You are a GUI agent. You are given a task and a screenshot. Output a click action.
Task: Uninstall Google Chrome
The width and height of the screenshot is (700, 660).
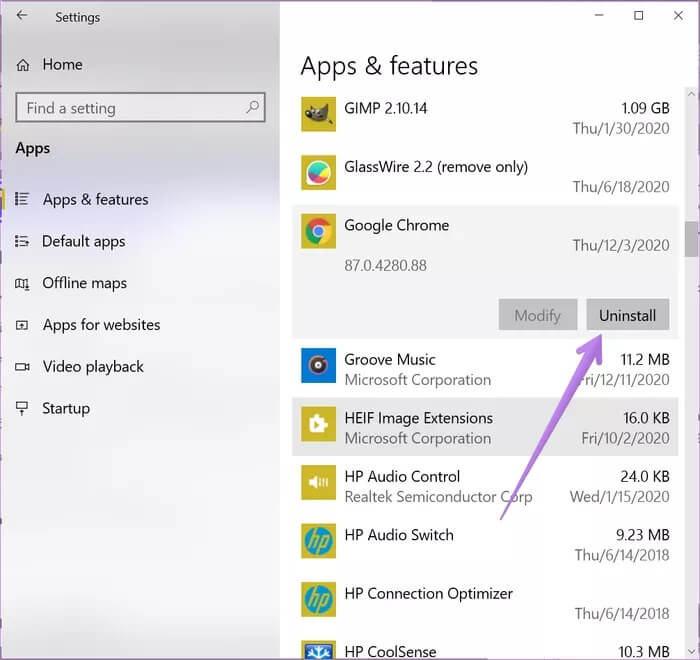[628, 315]
